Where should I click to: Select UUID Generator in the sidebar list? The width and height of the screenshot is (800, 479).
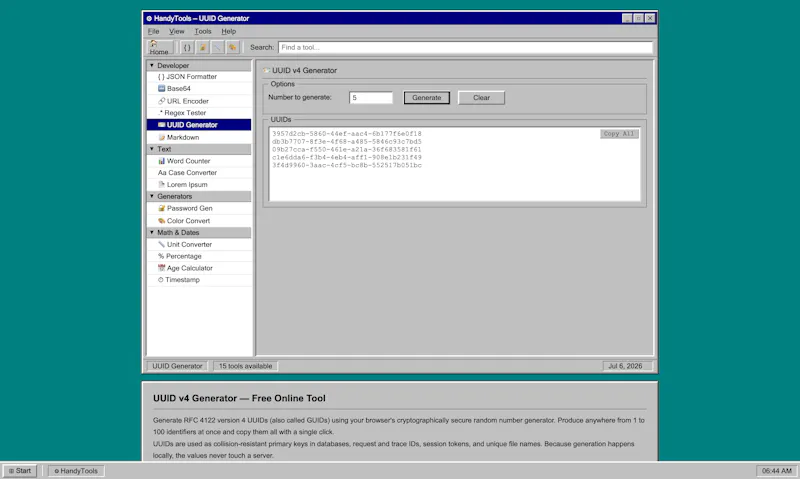(x=199, y=124)
